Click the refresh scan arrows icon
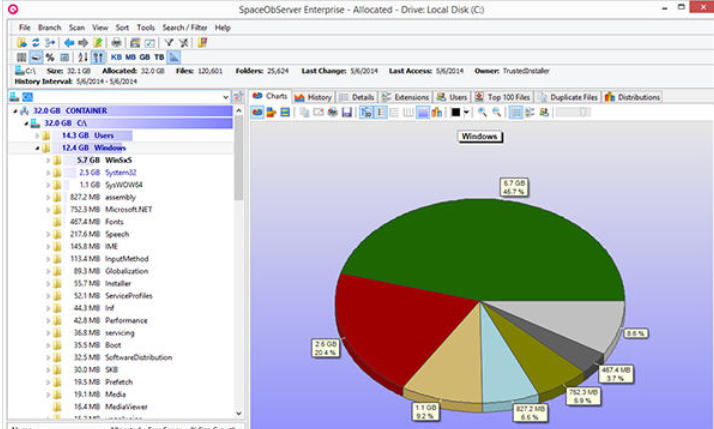The width and height of the screenshot is (714, 429). coord(37,43)
